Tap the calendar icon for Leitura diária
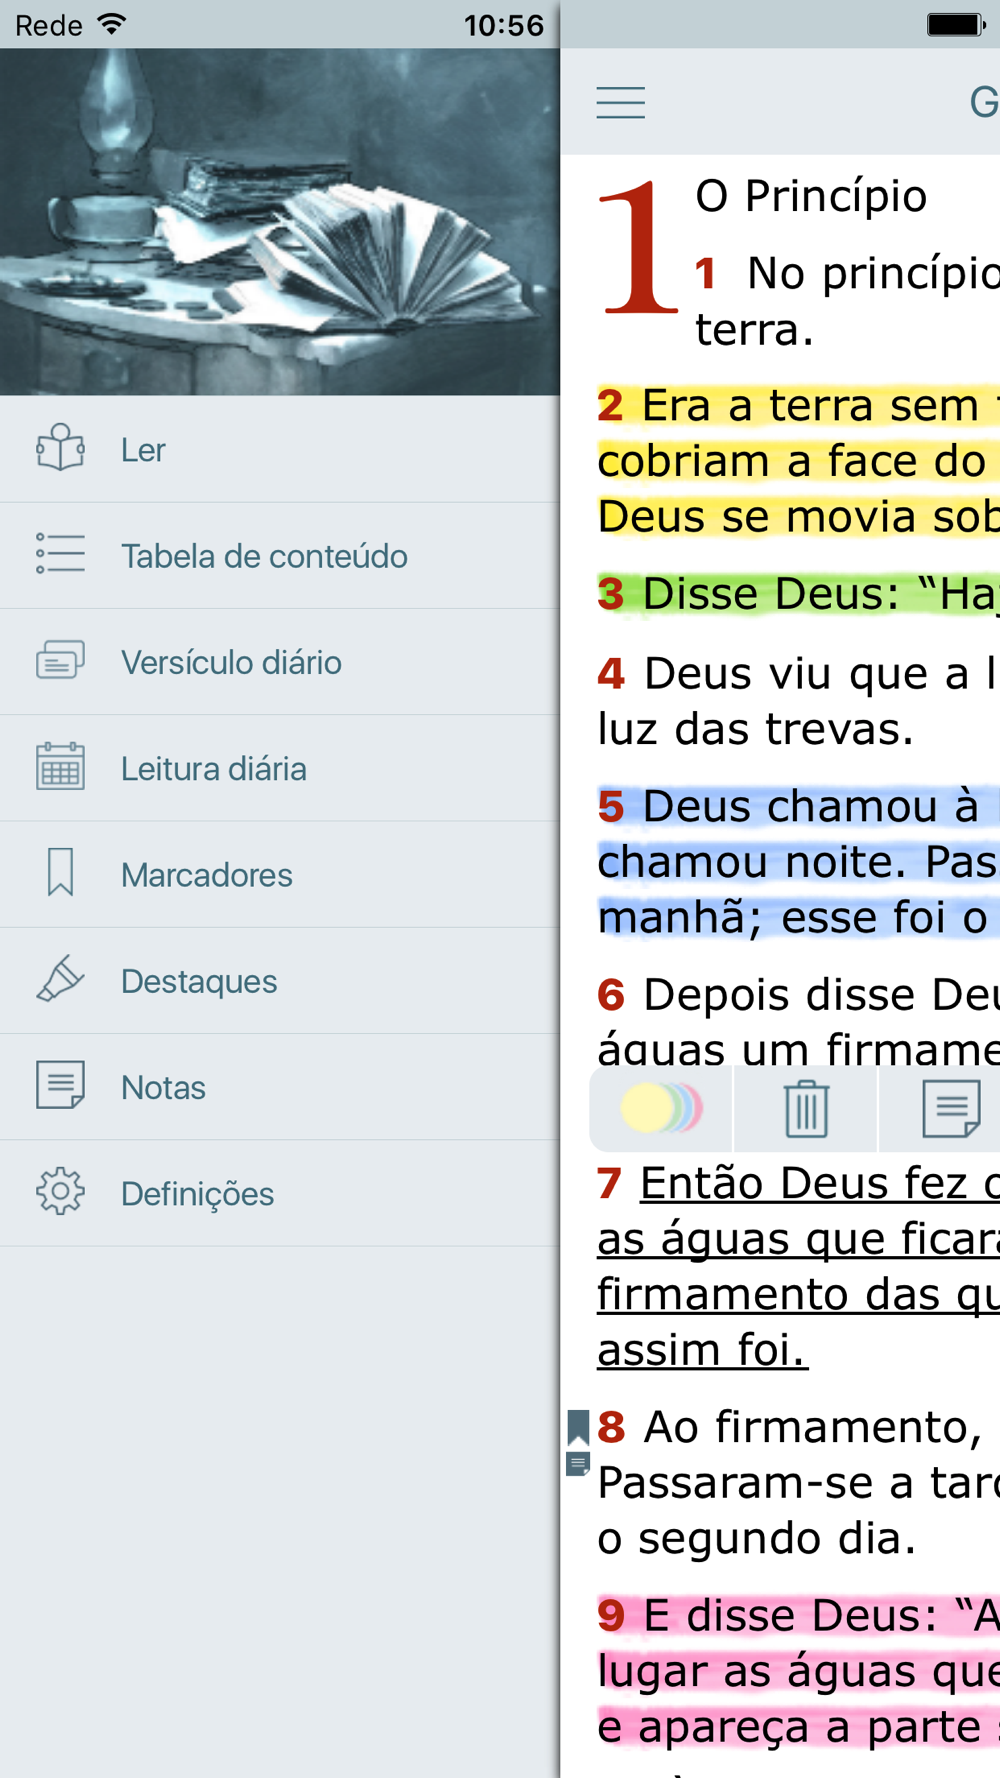The image size is (1000, 1778). point(61,767)
